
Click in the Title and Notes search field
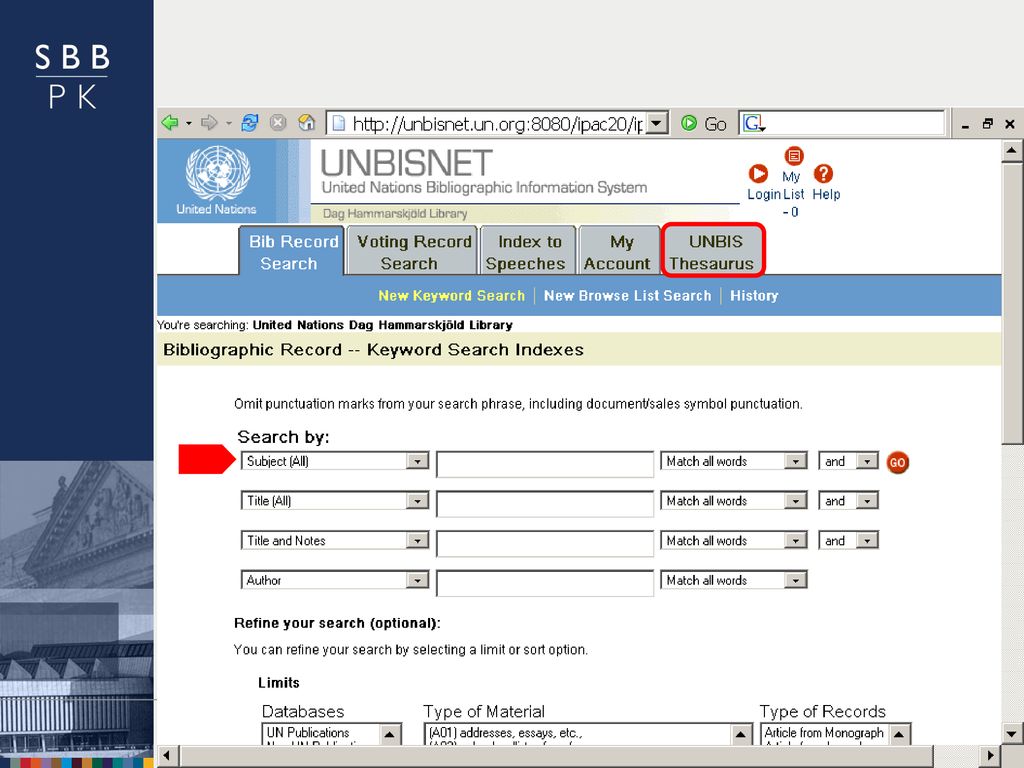coord(545,544)
